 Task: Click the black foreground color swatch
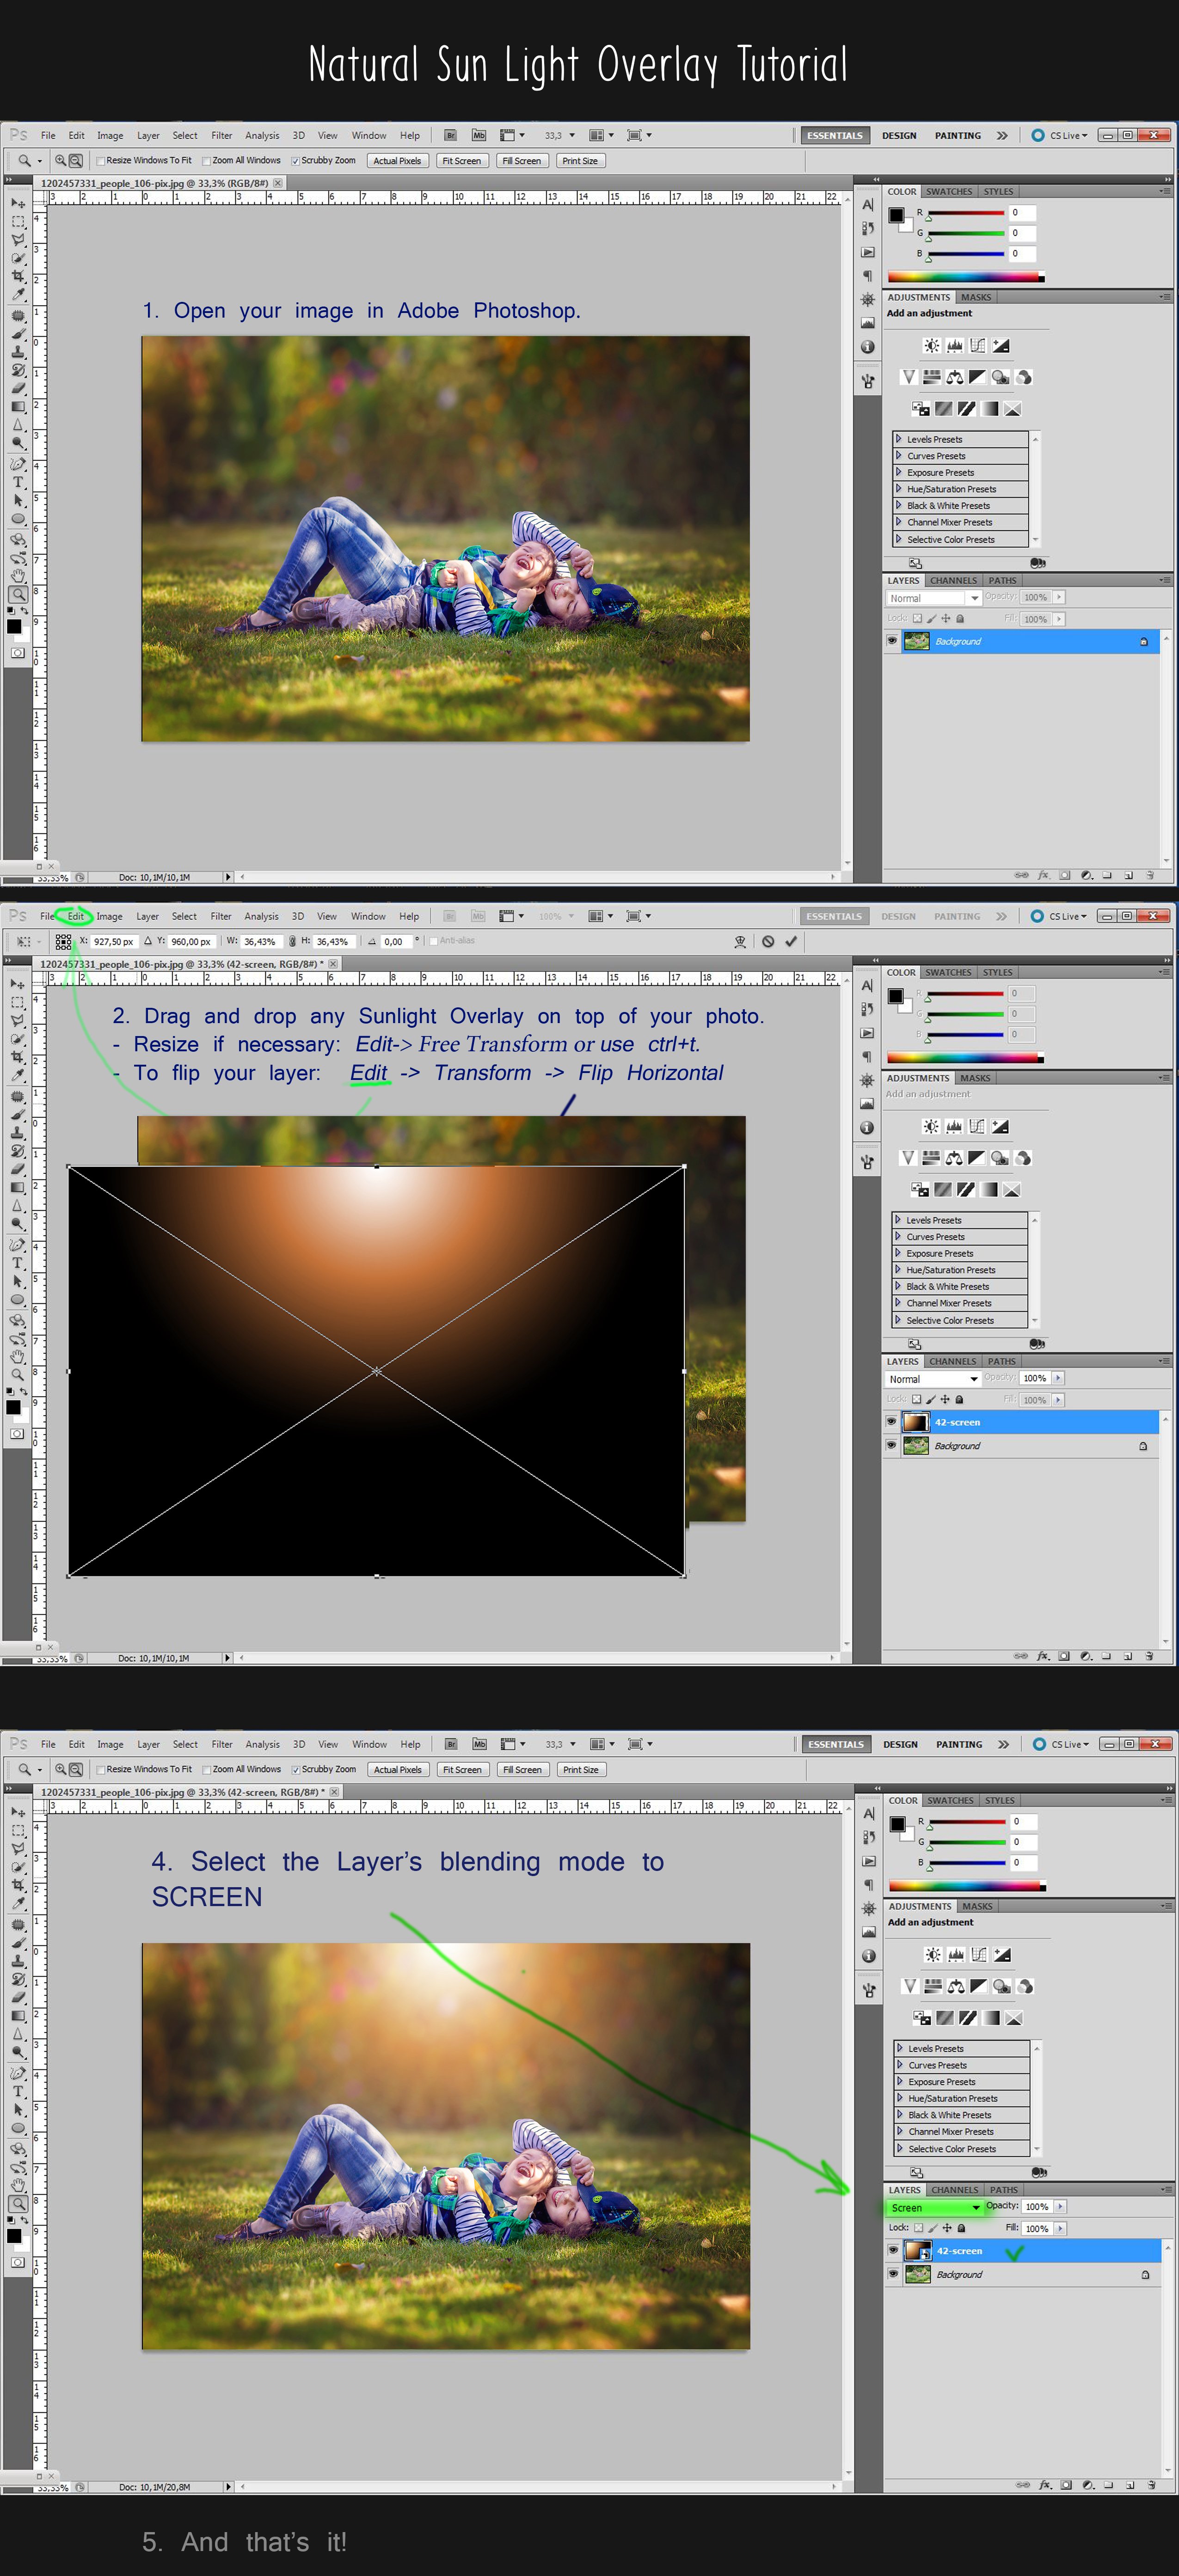tap(13, 628)
